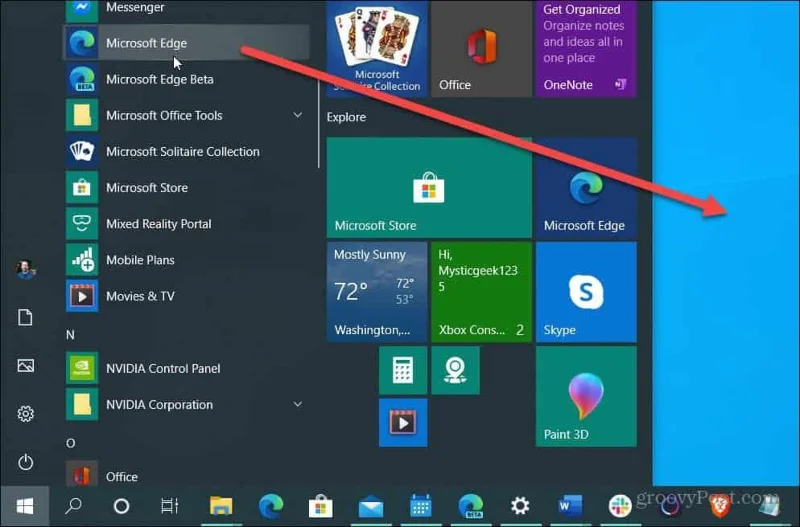Expand the Microsoft Office Tools folder
Screen dimensions: 800x527
click(186, 115)
